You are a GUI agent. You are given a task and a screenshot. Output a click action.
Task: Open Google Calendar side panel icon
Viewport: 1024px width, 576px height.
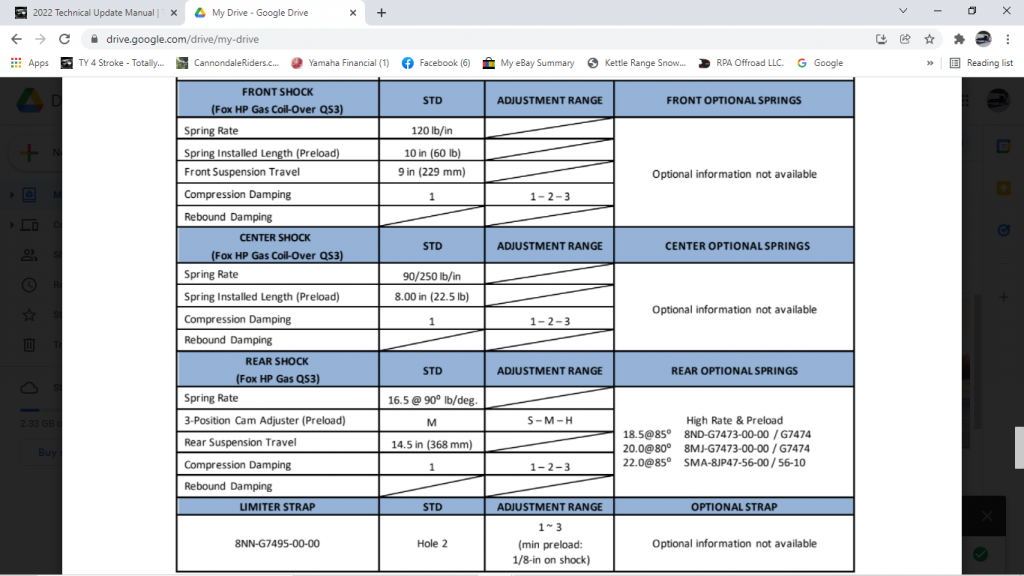pos(1004,146)
